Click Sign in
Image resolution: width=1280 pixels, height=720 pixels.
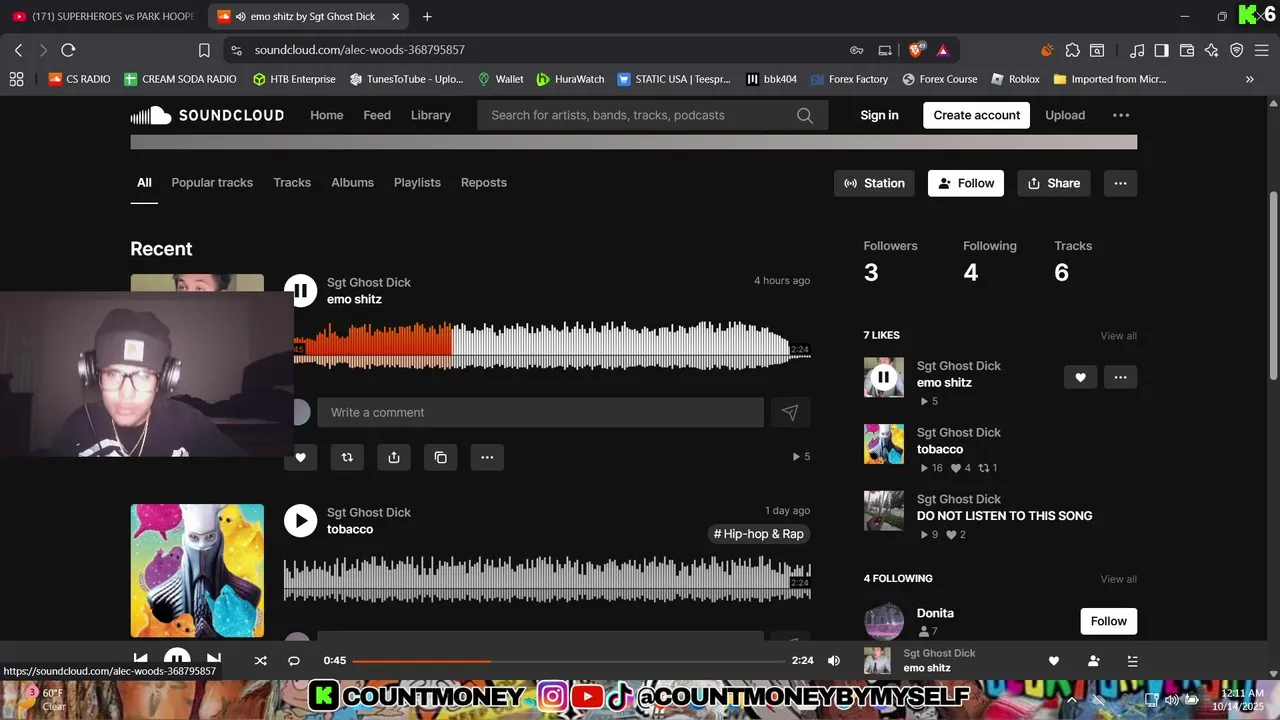pyautogui.click(x=879, y=115)
